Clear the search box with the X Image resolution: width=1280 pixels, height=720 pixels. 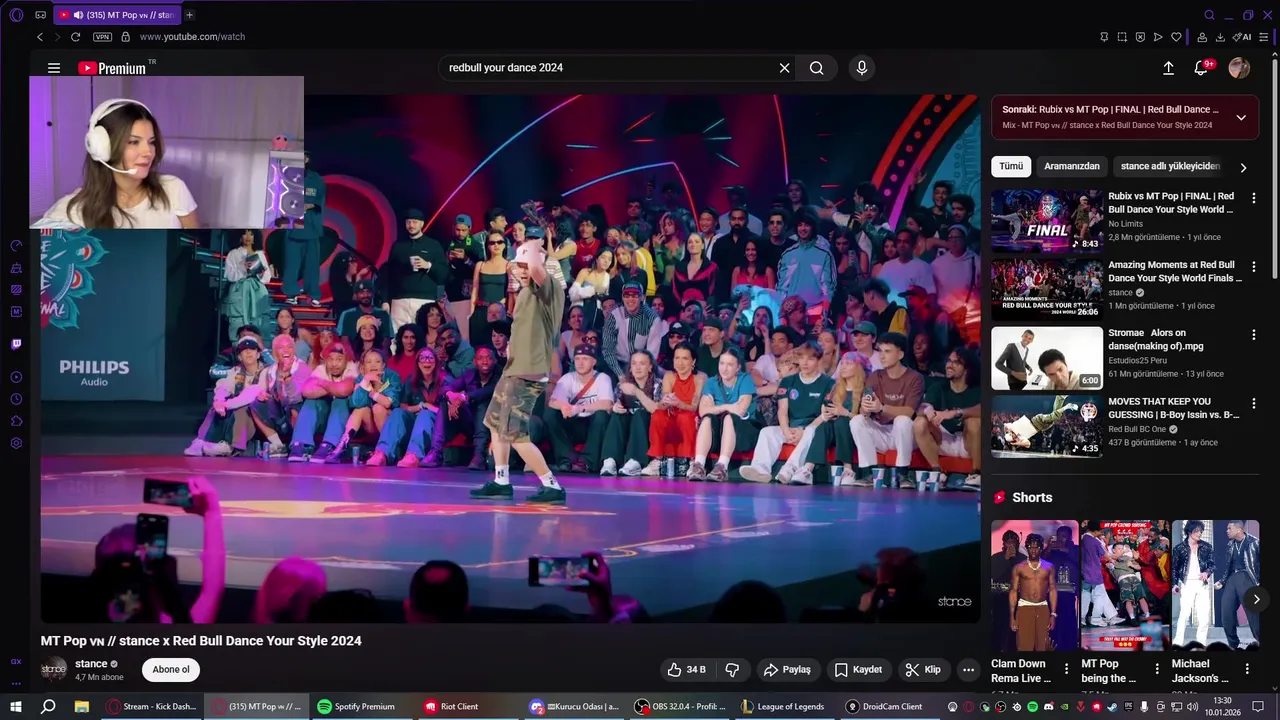point(785,68)
